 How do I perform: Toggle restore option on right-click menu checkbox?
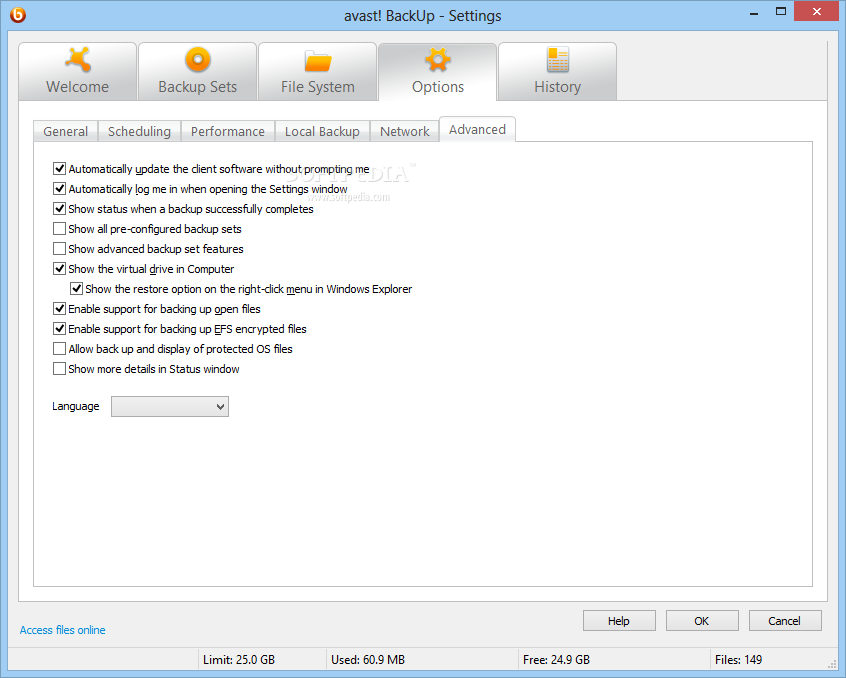pos(77,289)
